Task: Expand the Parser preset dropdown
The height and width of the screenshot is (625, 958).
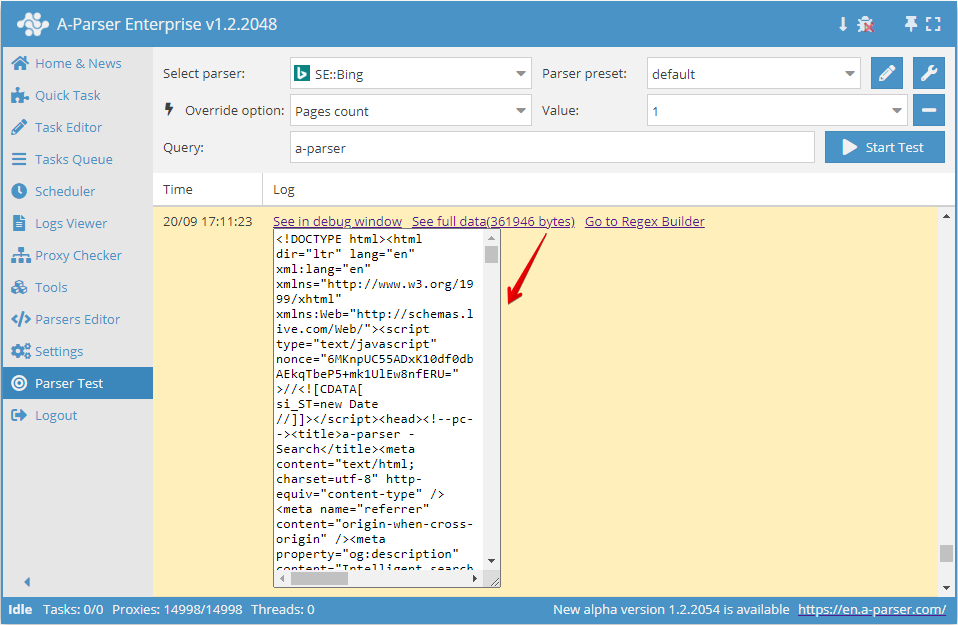Action: (752, 73)
